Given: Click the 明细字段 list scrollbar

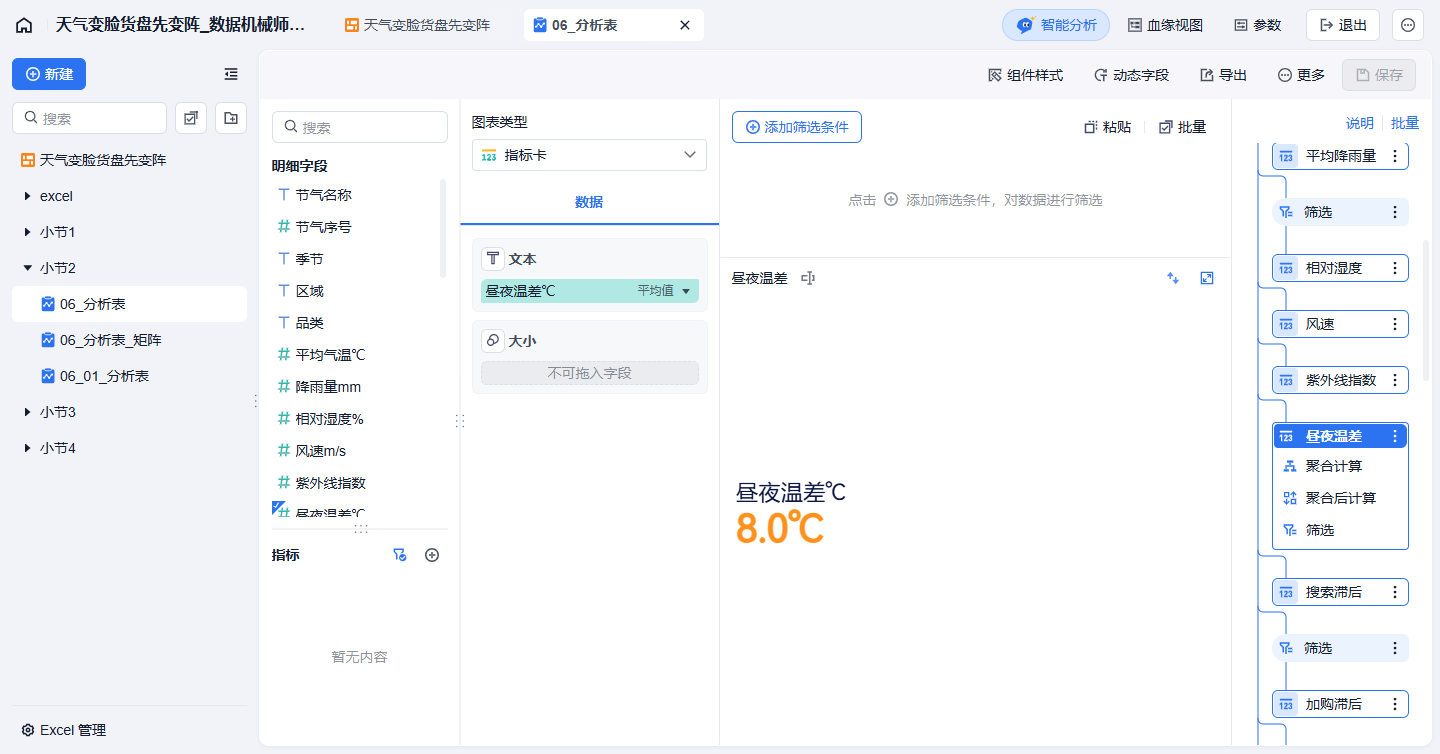Looking at the screenshot, I should click(443, 228).
